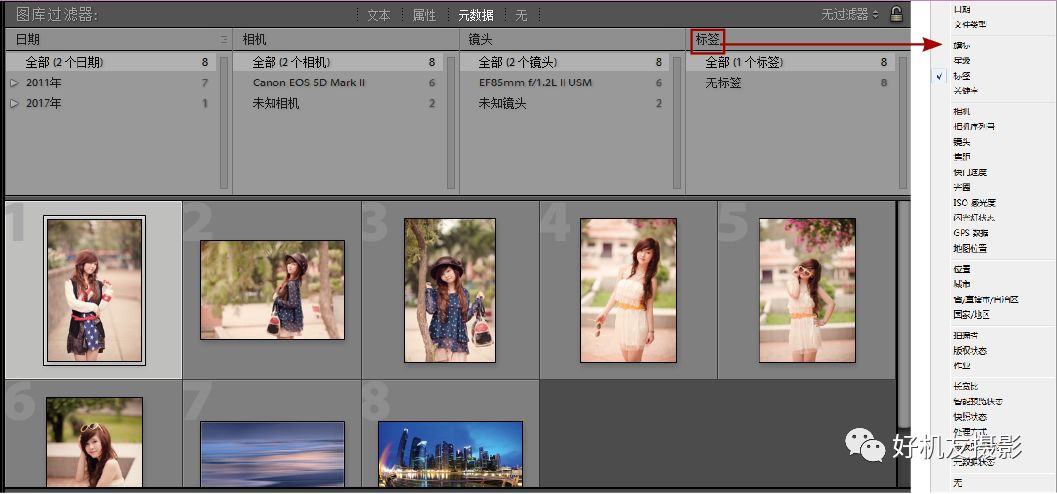Choose GPS 数据 in the column menu
This screenshot has width=1057, height=494.
click(x=971, y=233)
